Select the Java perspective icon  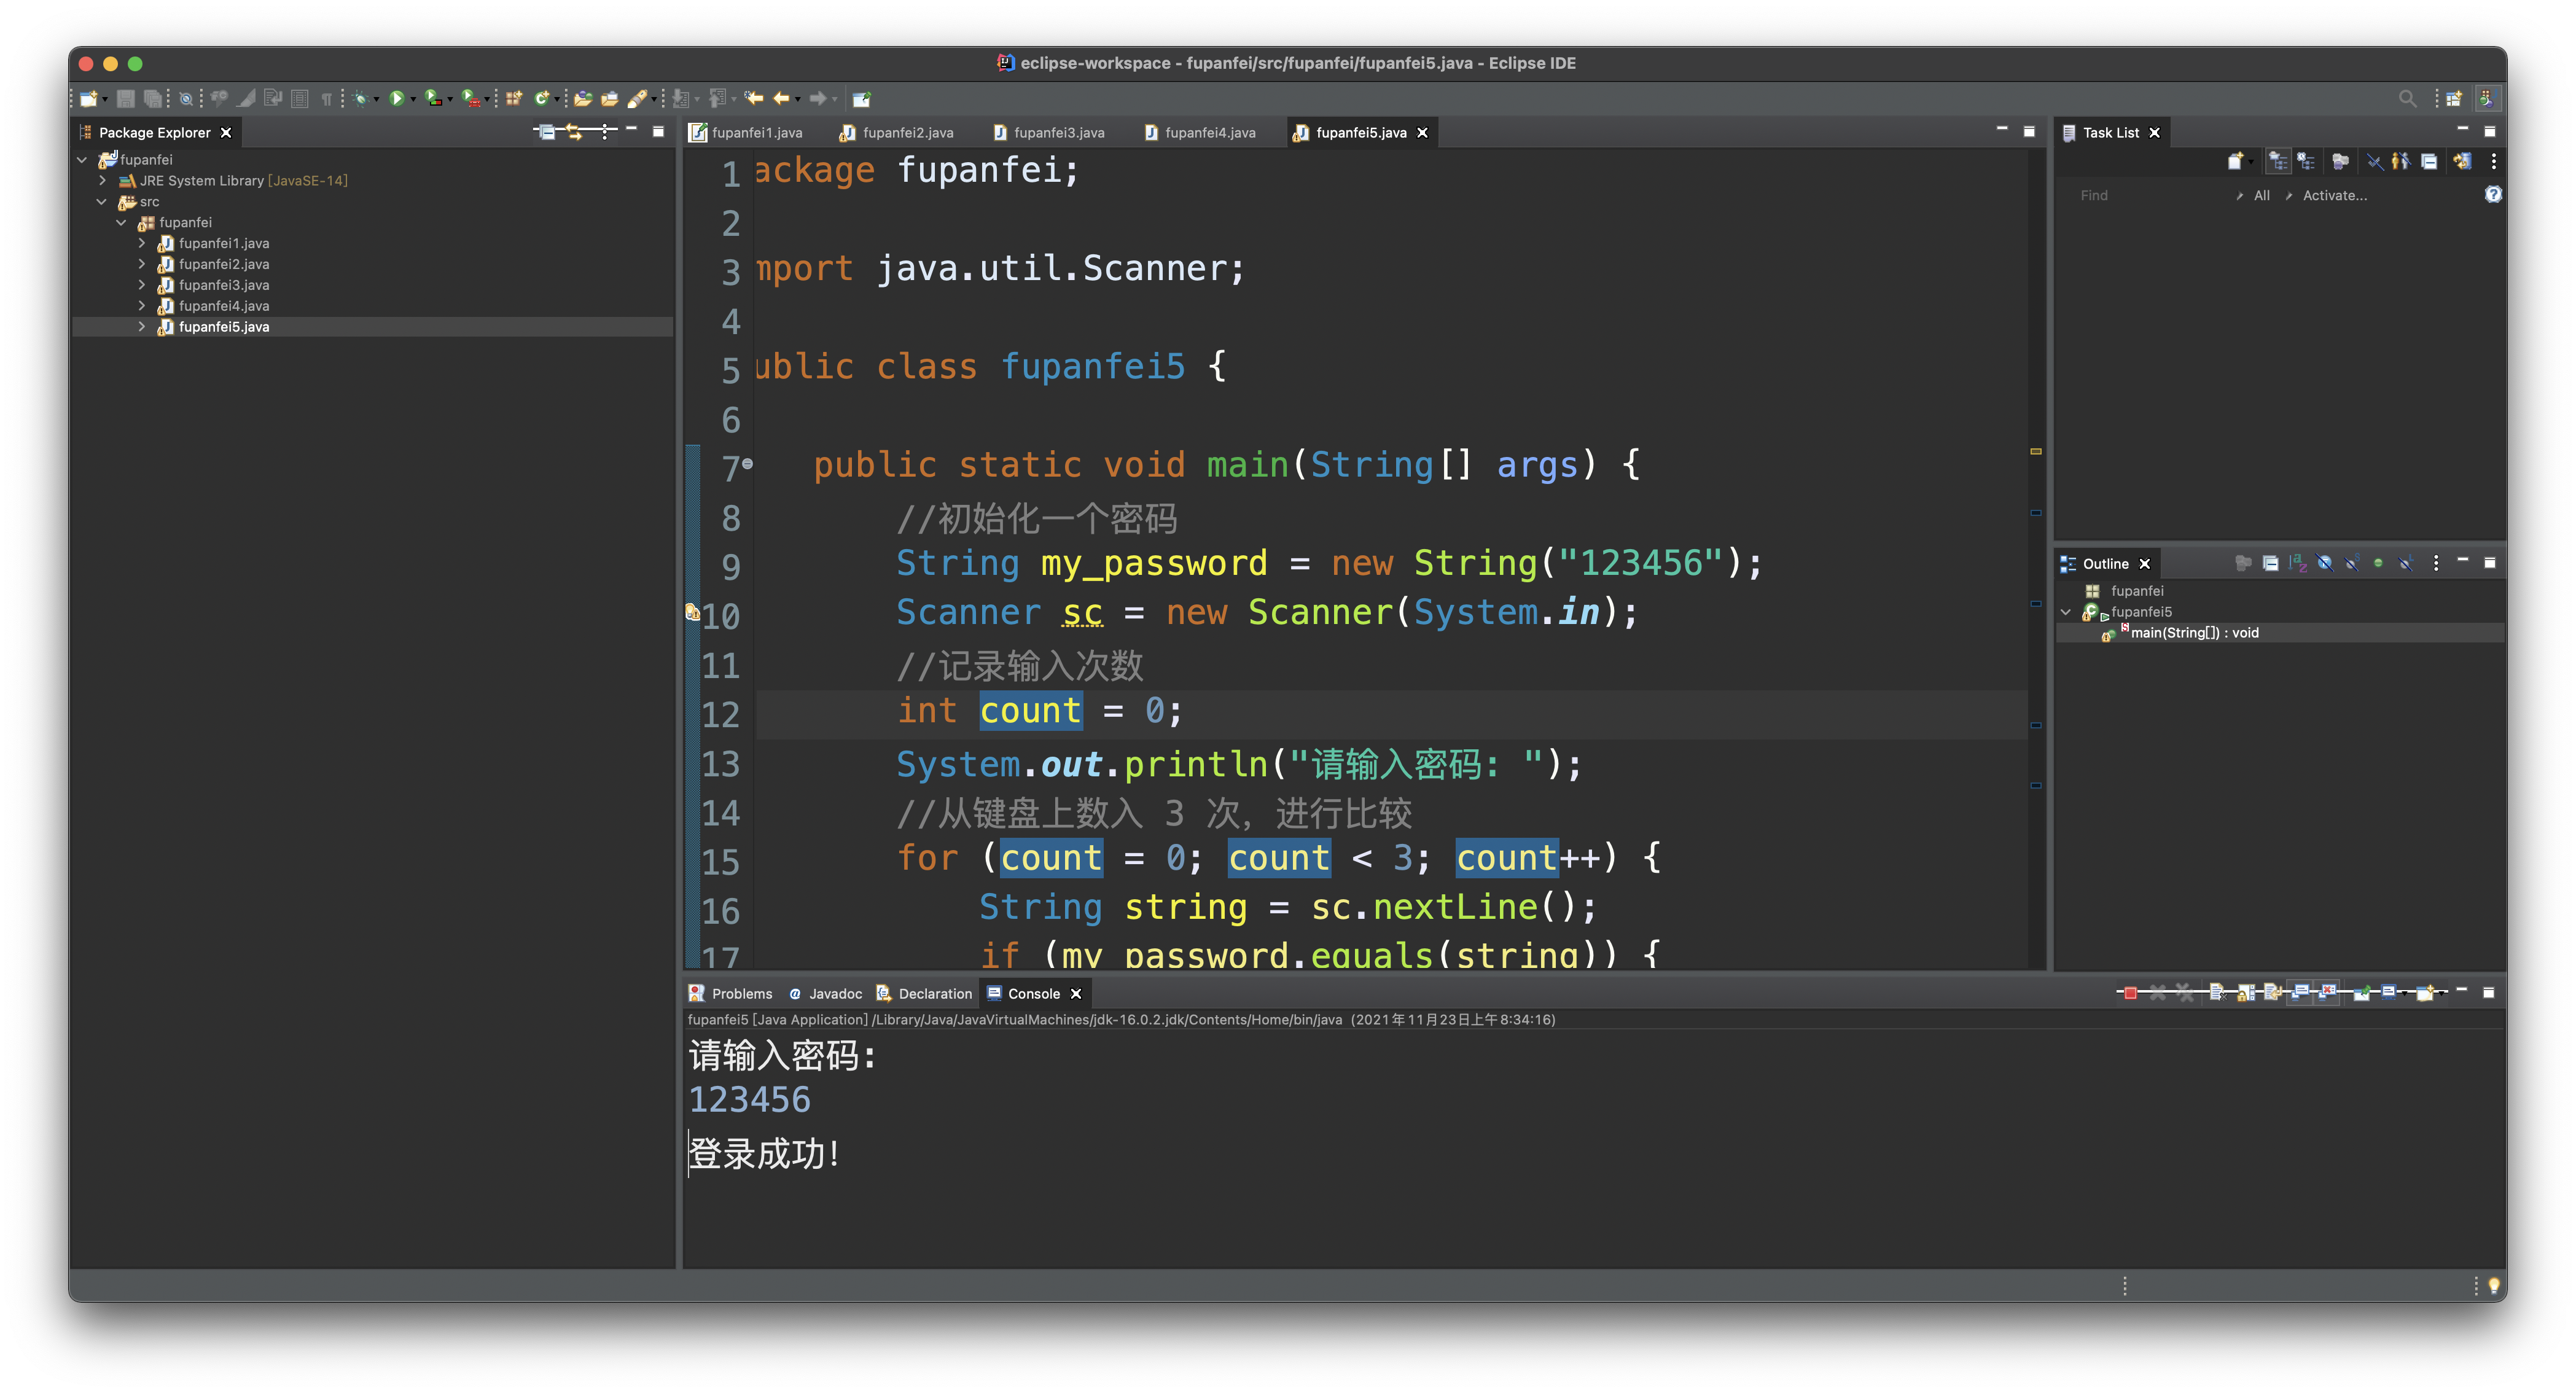(2488, 98)
